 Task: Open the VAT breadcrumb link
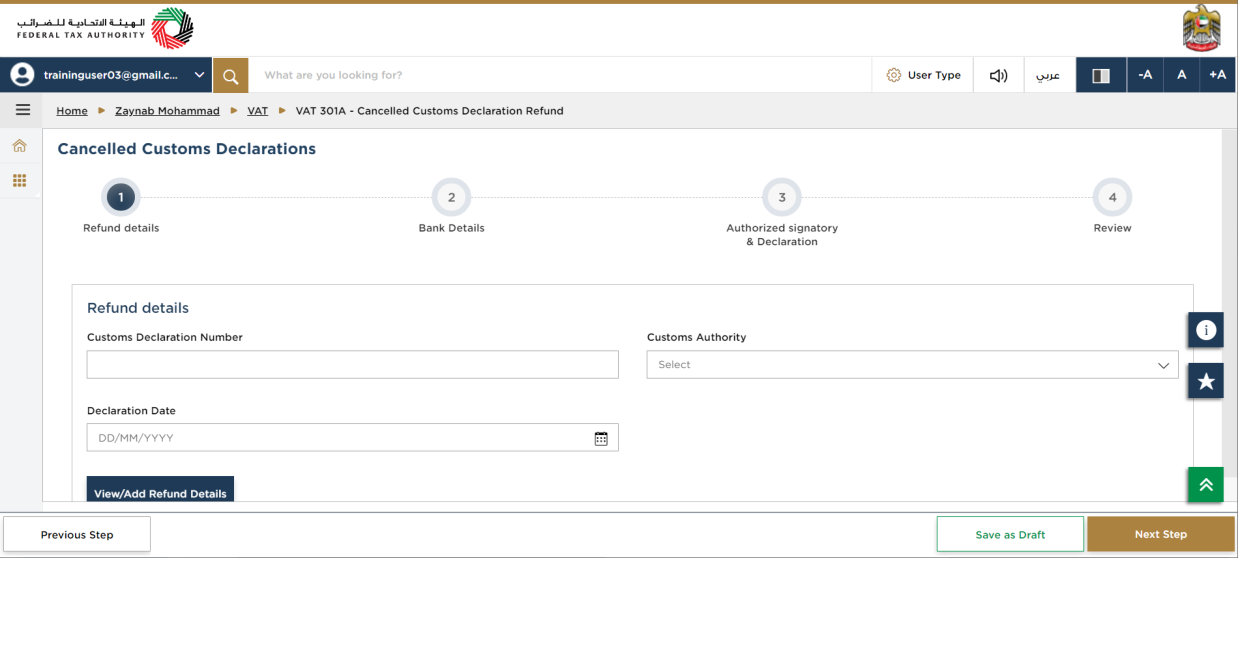(258, 111)
